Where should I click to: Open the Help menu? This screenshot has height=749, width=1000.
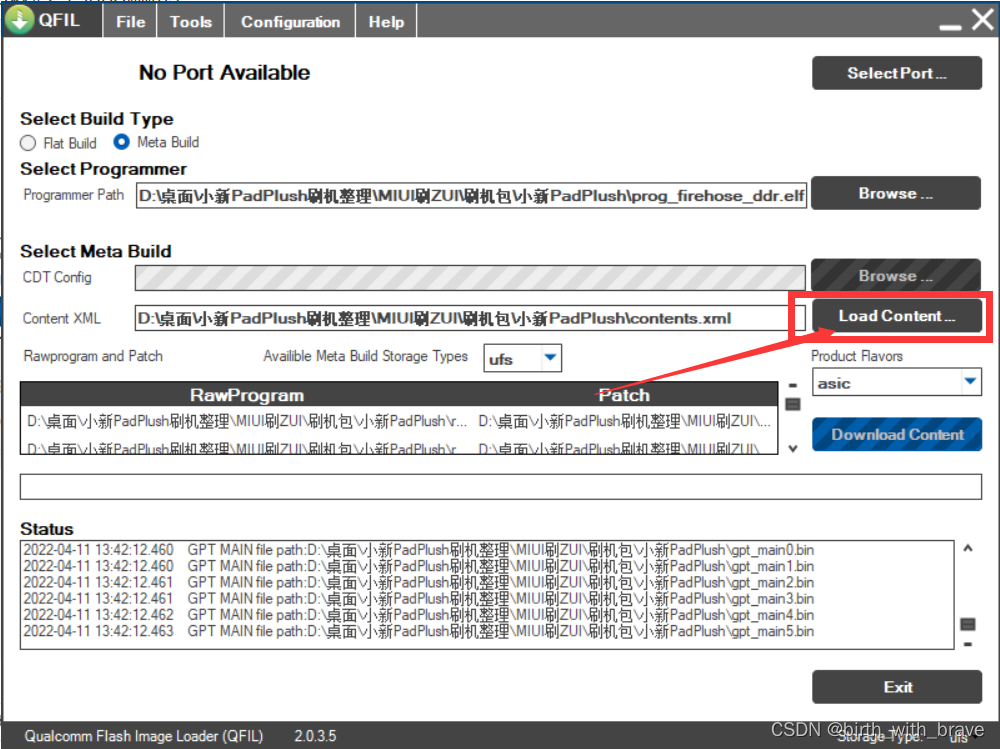coord(386,22)
